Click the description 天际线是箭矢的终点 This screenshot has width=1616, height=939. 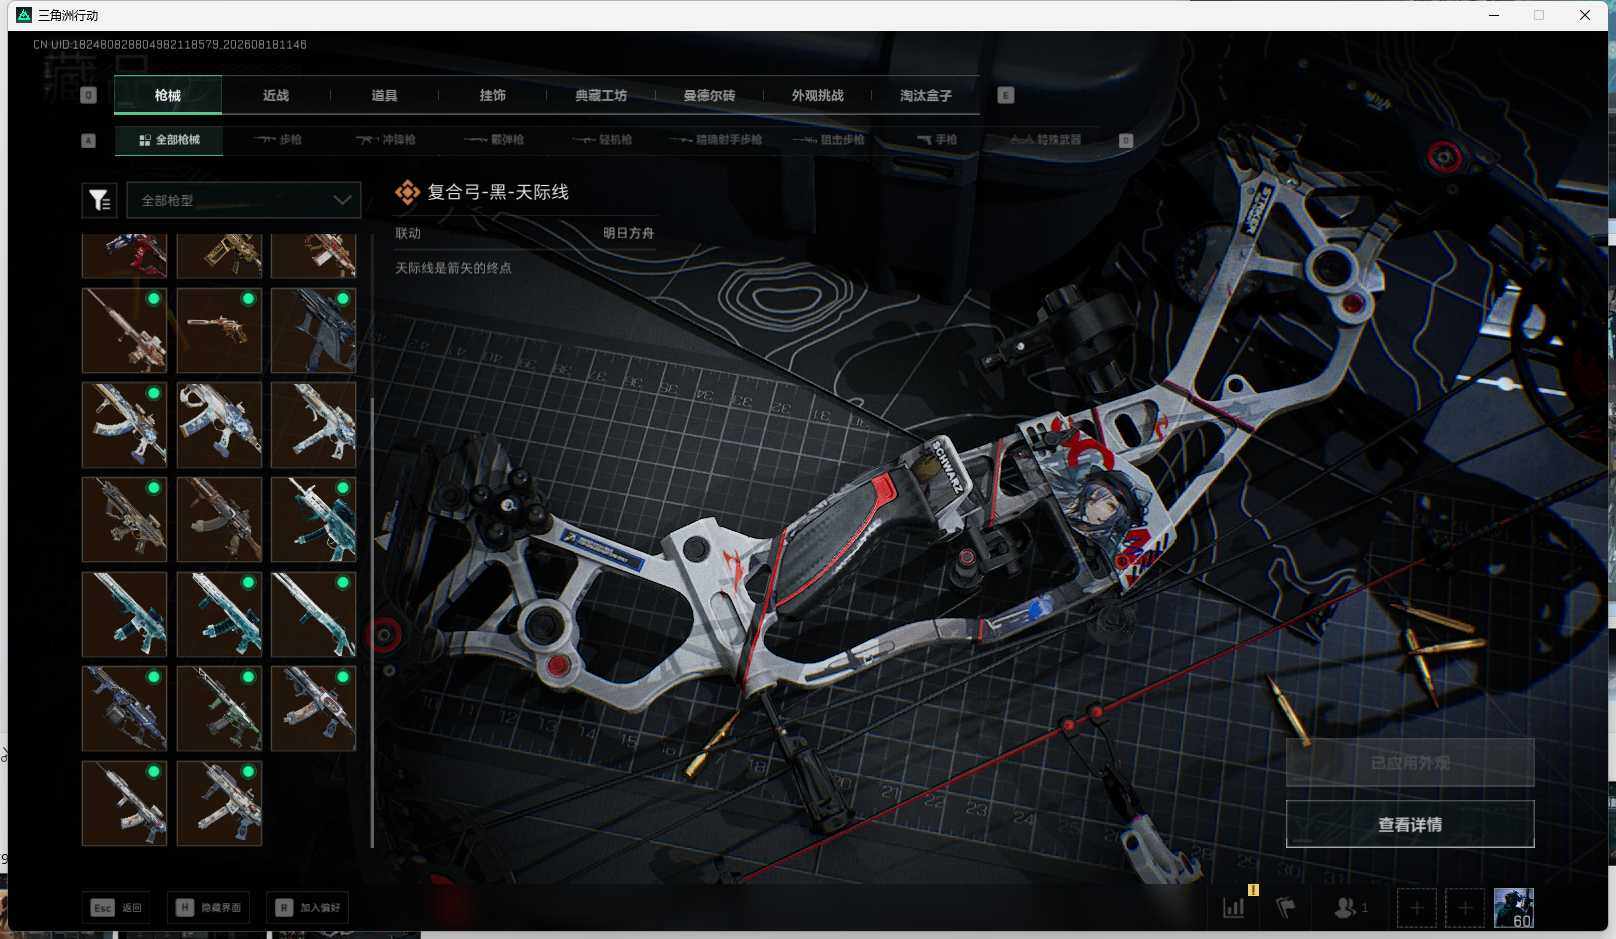point(453,268)
